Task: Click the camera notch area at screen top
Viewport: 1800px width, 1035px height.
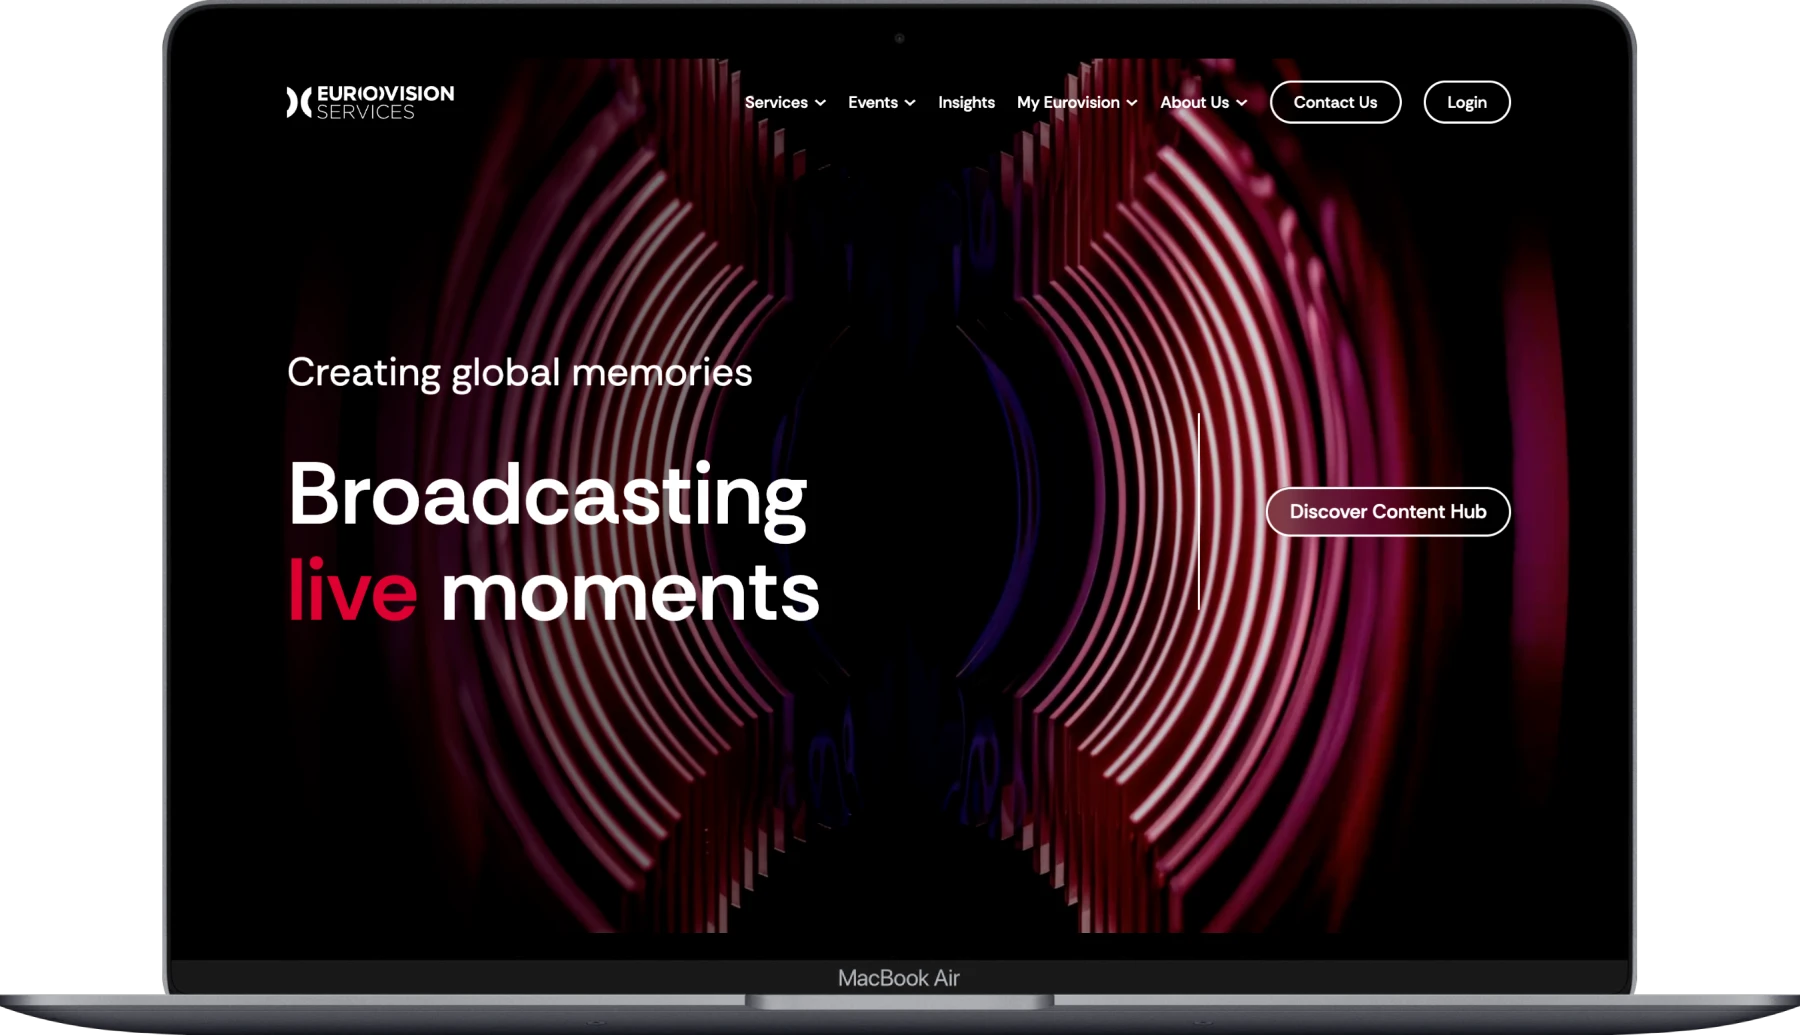Action: (x=898, y=38)
